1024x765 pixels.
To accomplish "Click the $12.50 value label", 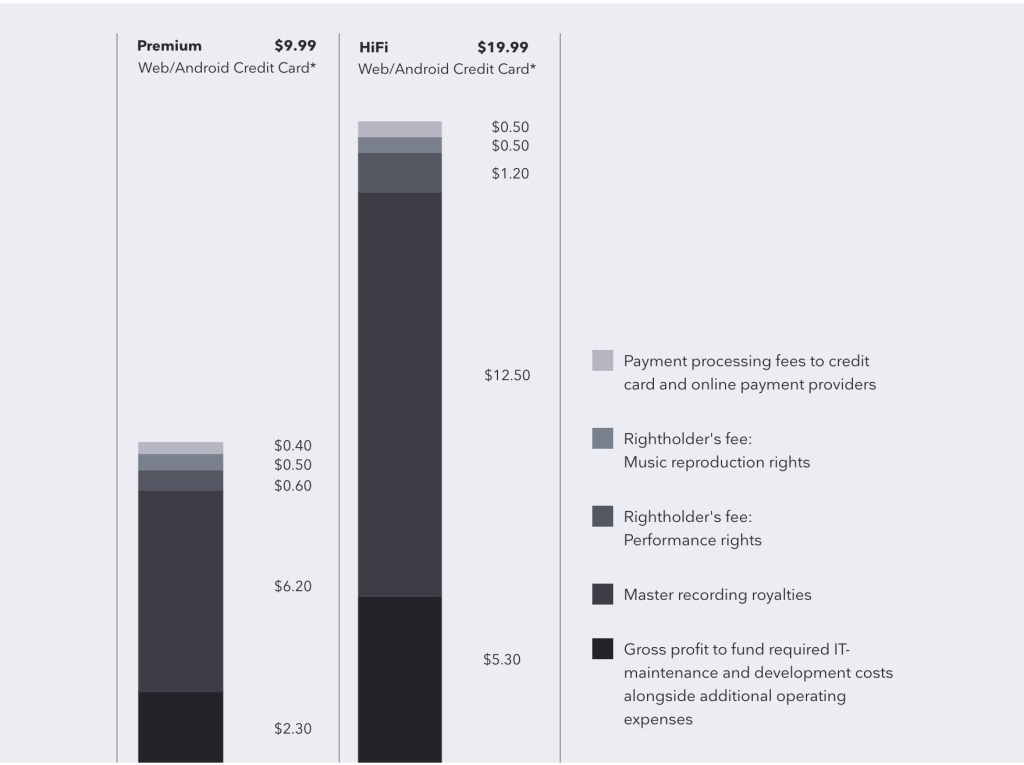I will tap(507, 376).
